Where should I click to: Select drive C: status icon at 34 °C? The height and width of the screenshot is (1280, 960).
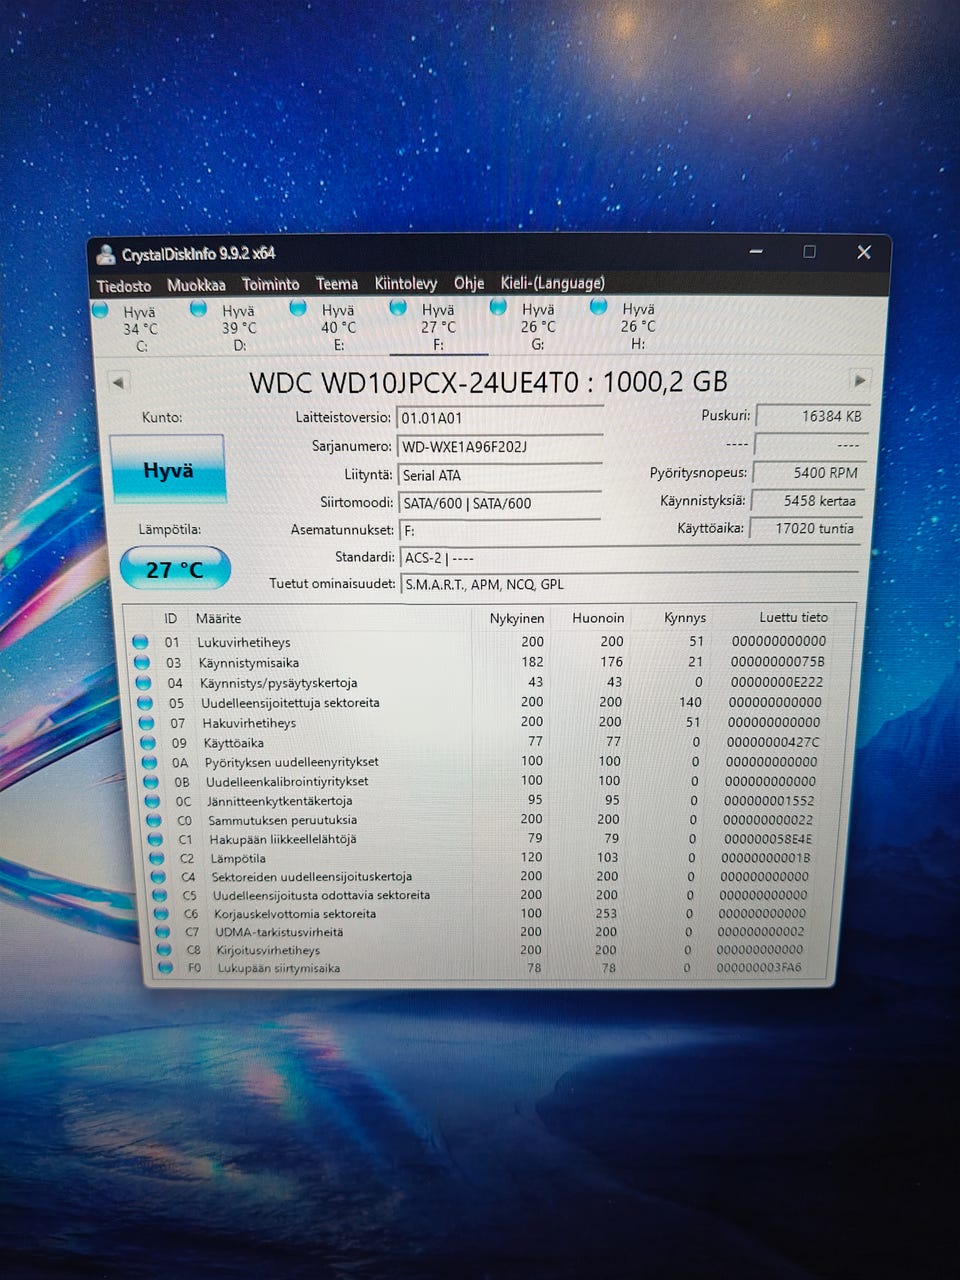(100, 311)
